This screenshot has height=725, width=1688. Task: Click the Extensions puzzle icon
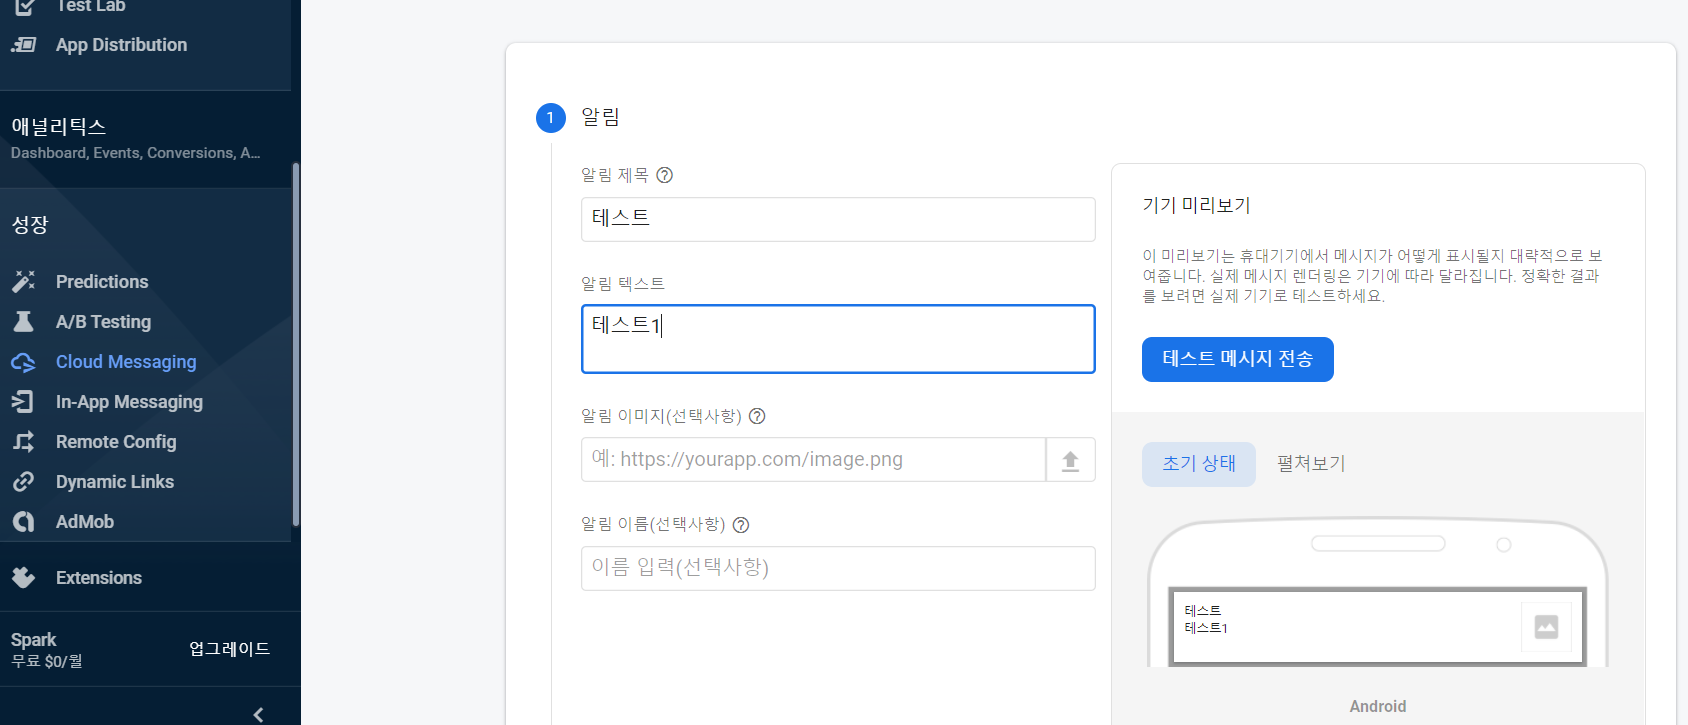tap(24, 577)
